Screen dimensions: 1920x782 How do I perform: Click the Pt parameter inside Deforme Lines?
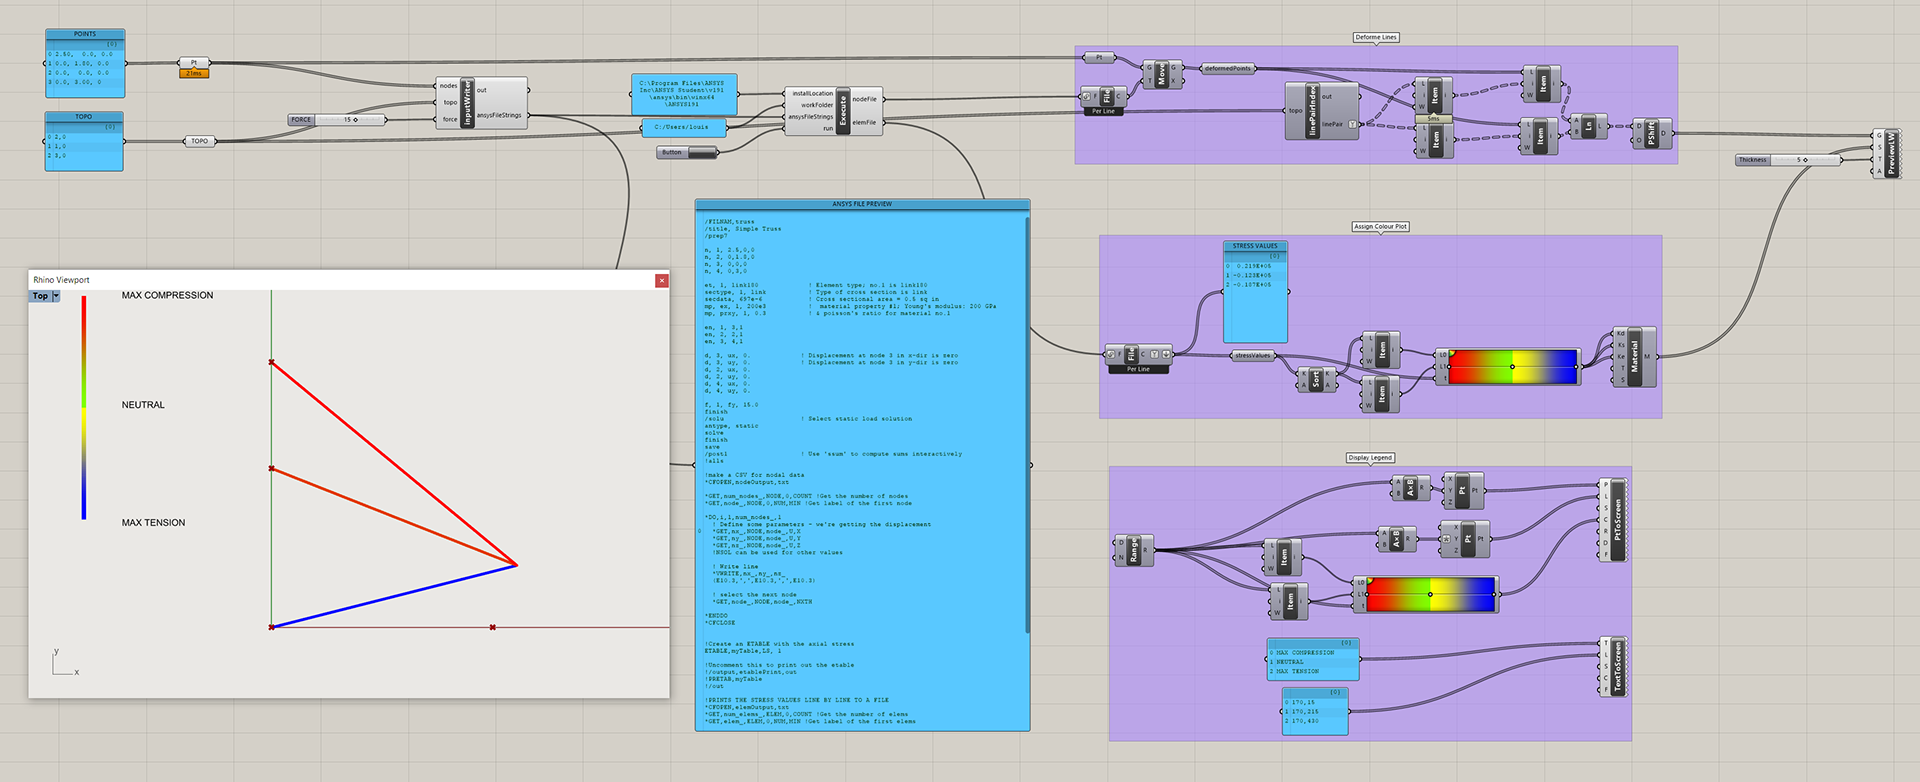[x=1100, y=58]
